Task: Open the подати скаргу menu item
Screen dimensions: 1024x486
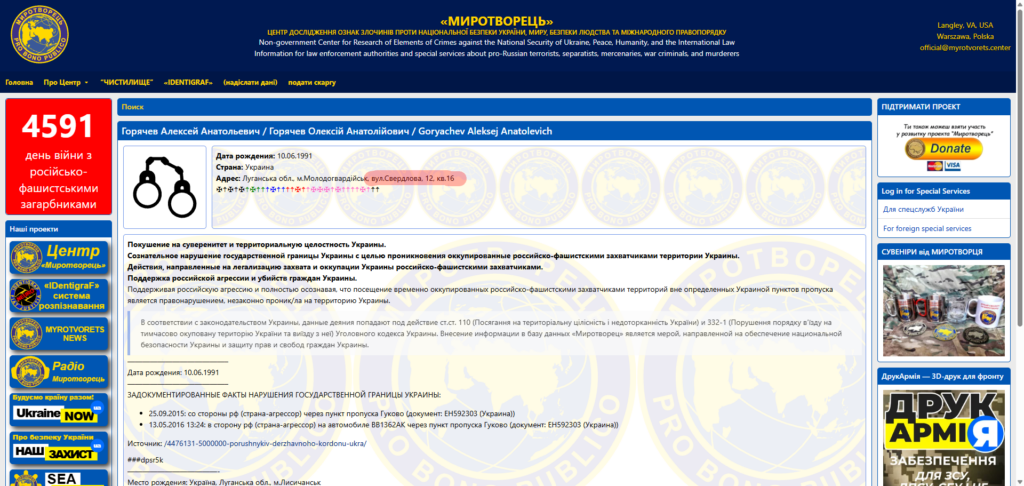Action: tap(312, 82)
